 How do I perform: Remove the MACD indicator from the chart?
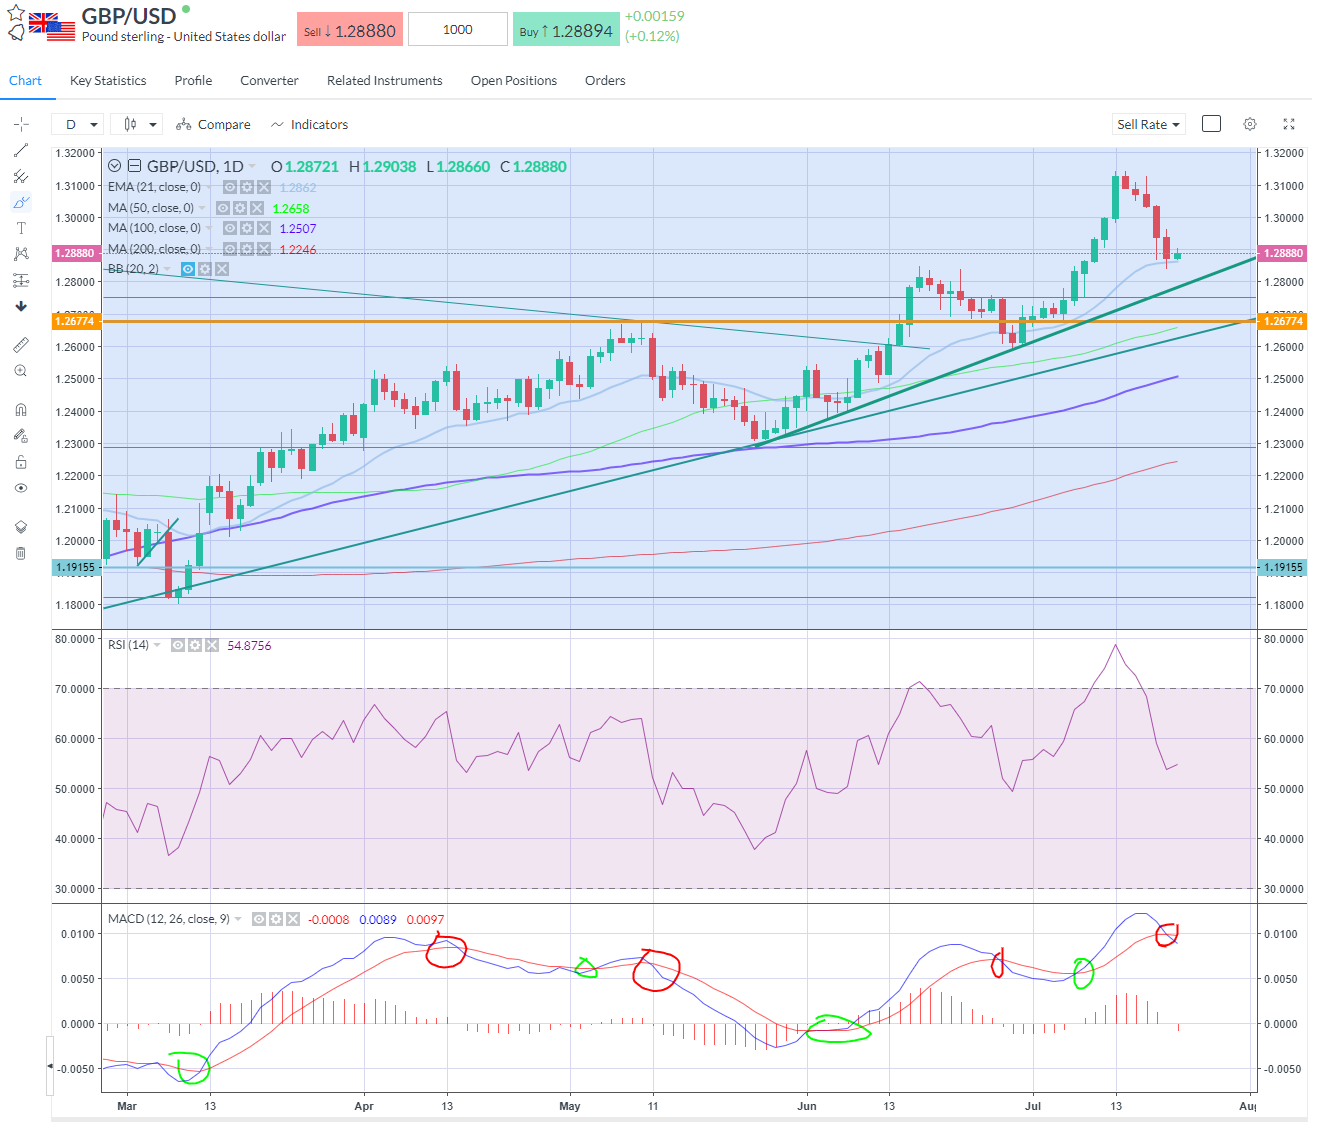(292, 919)
